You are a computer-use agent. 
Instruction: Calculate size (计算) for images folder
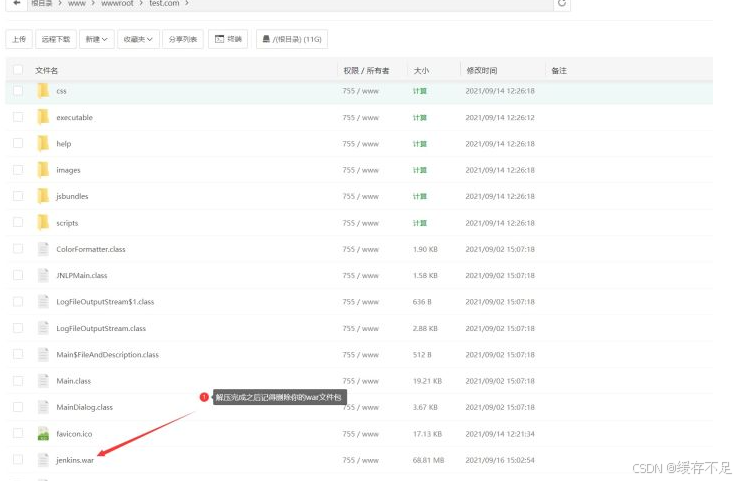pos(420,170)
